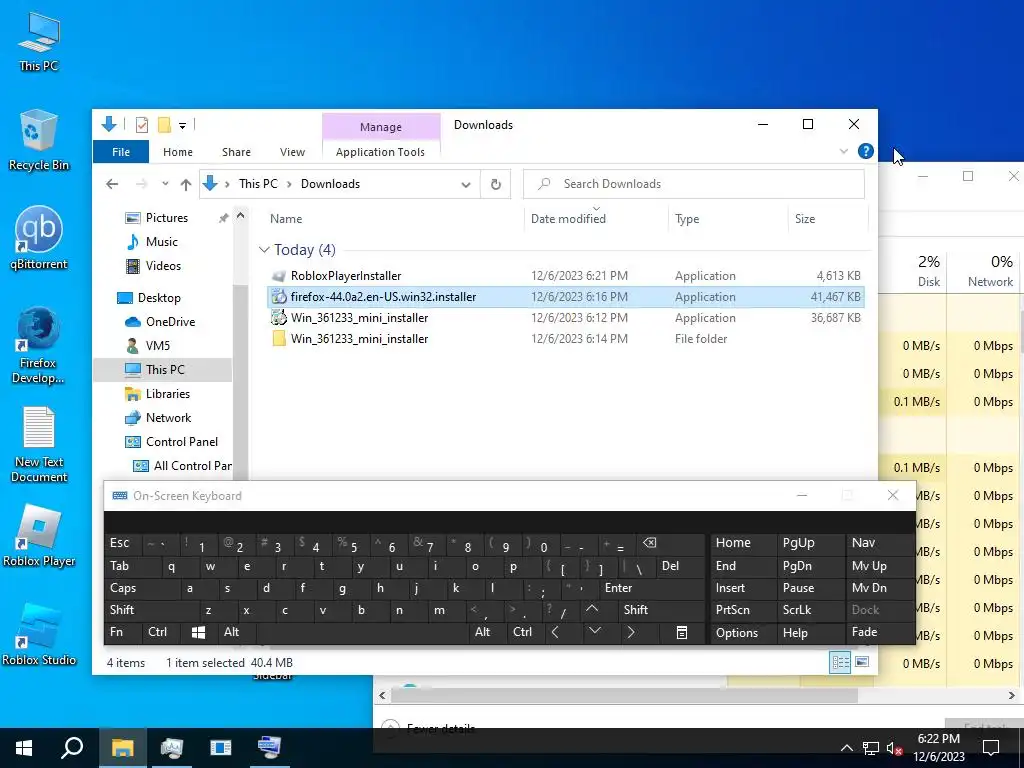Screen dimensions: 1024x768
Task: Select firefox-44.0a2.en-US.win32.installer file
Action: [x=566, y=296]
